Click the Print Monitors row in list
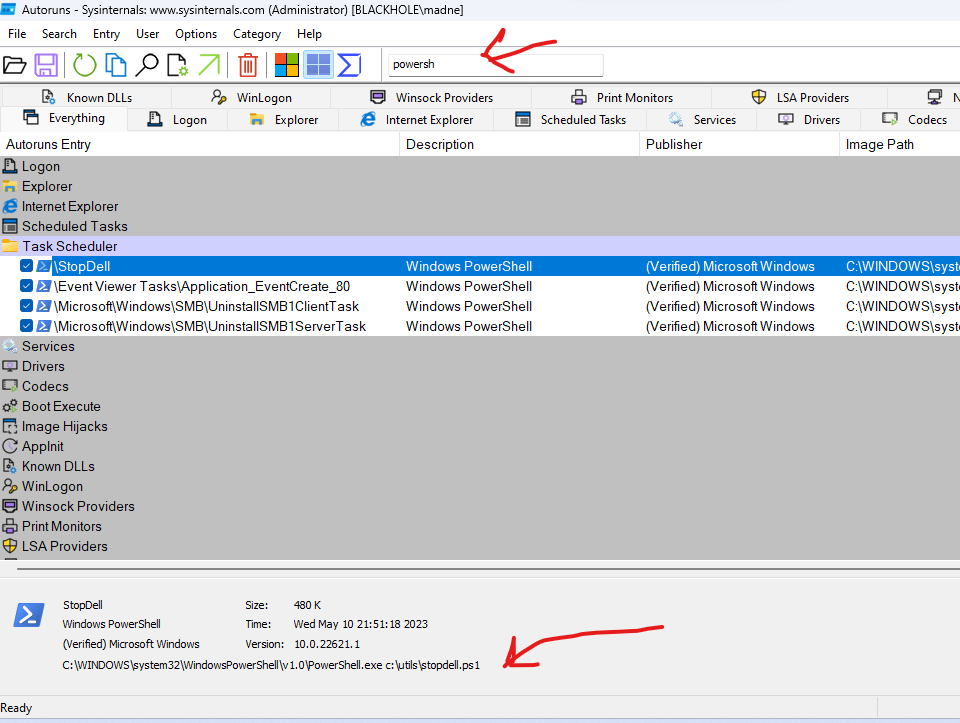The width and height of the screenshot is (960, 723). [x=480, y=526]
